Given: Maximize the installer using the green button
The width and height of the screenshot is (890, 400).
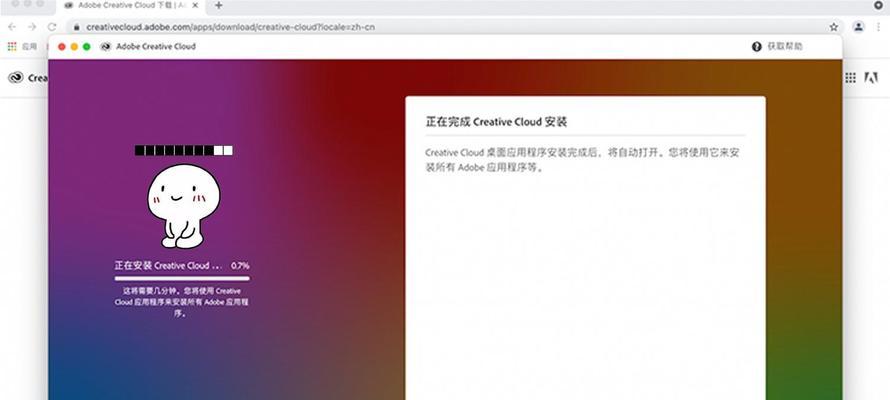Looking at the screenshot, I should (86, 47).
